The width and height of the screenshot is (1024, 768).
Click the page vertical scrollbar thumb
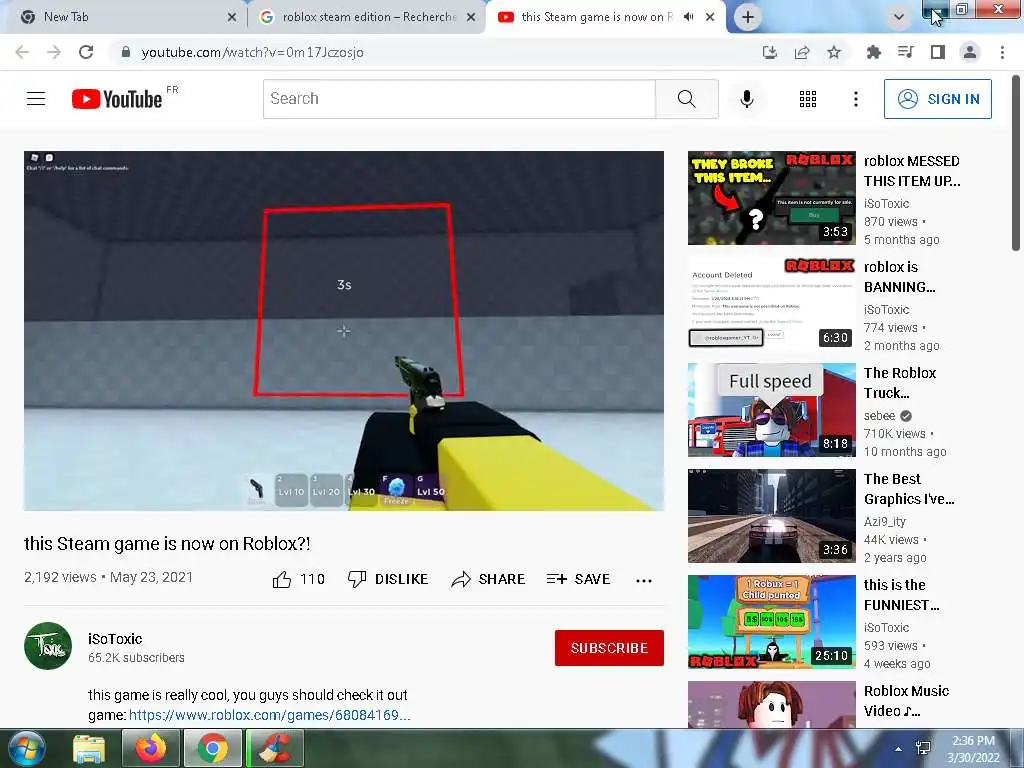[1016, 162]
